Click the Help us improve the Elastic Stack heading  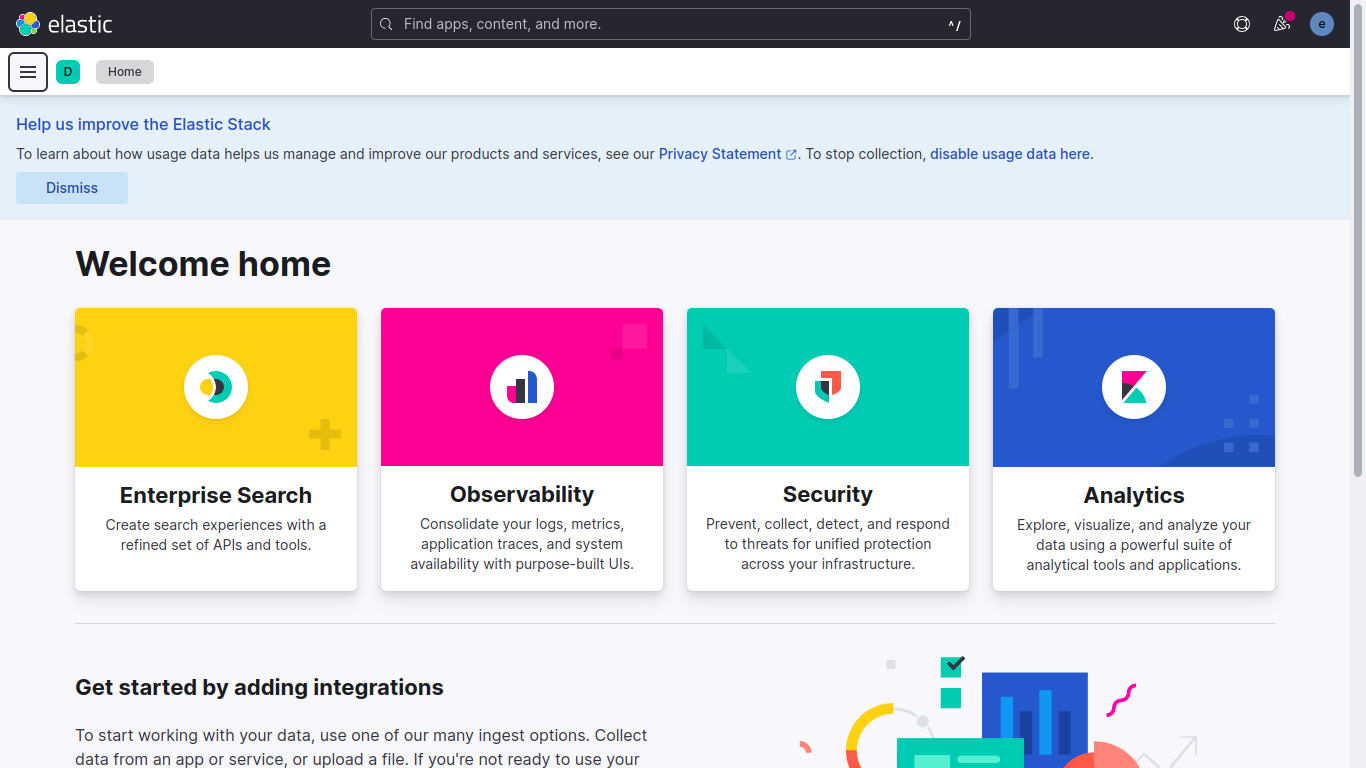click(x=143, y=124)
